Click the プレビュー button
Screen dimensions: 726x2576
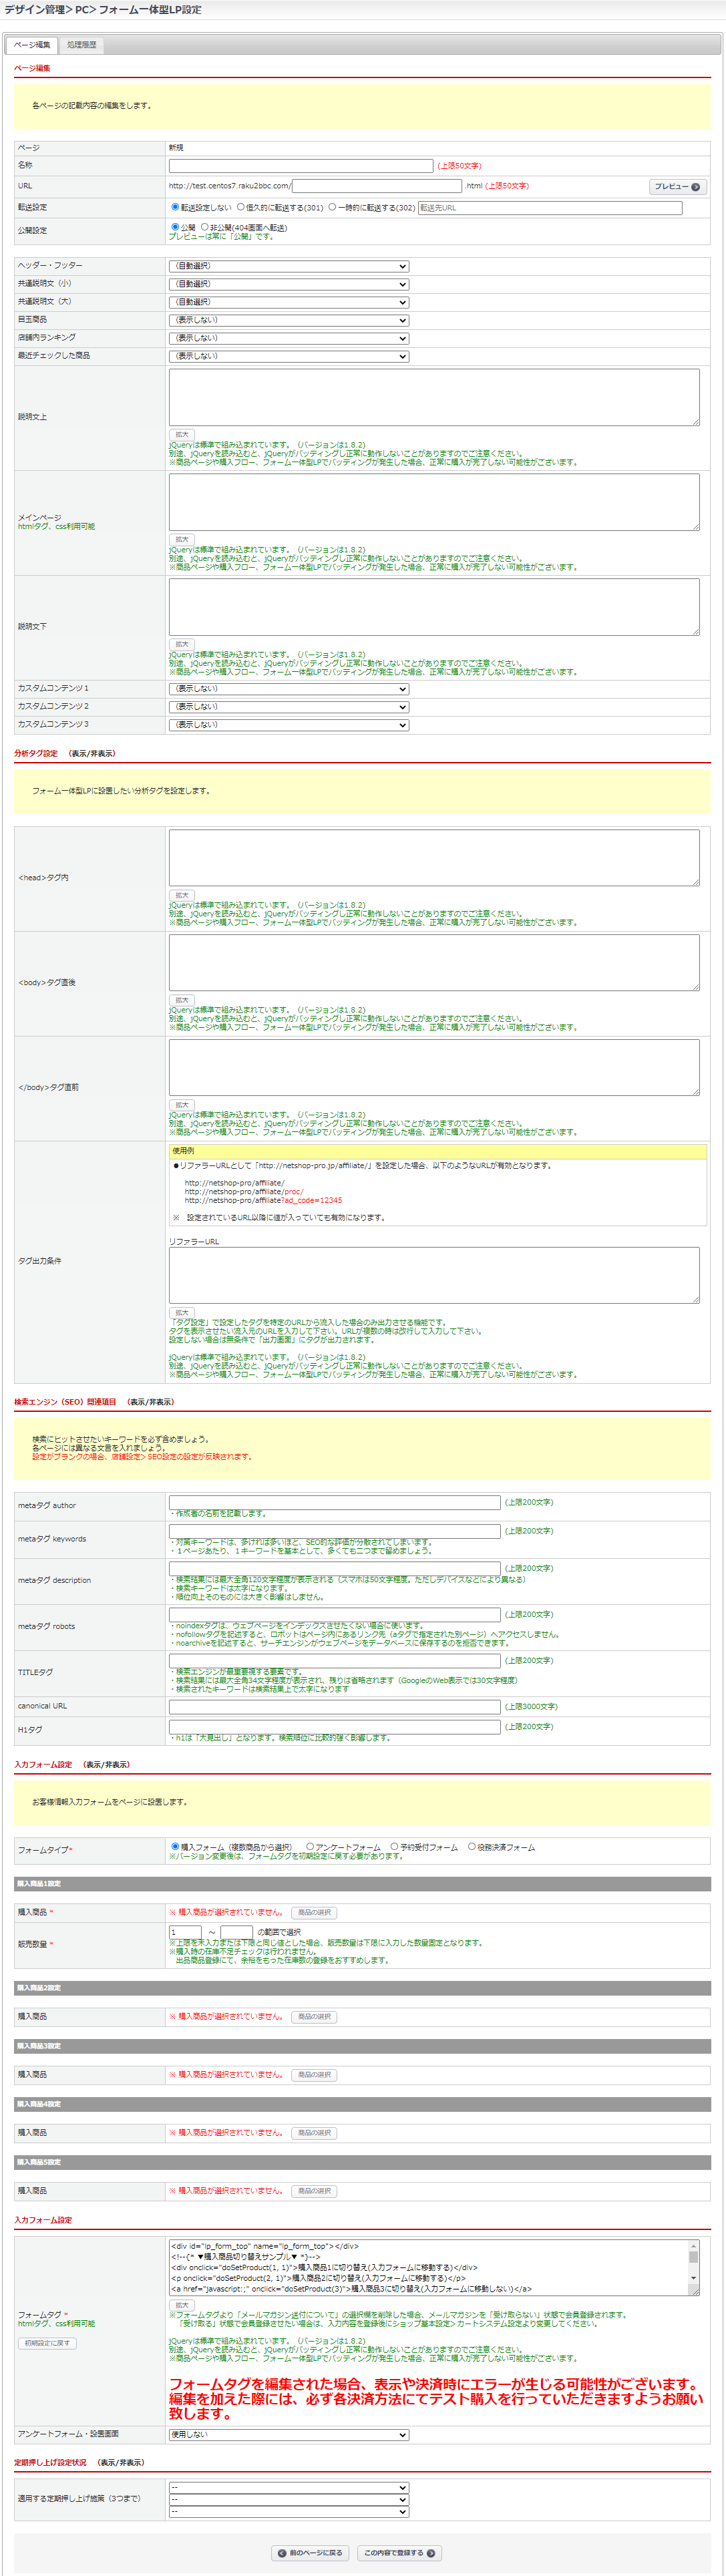coord(677,187)
